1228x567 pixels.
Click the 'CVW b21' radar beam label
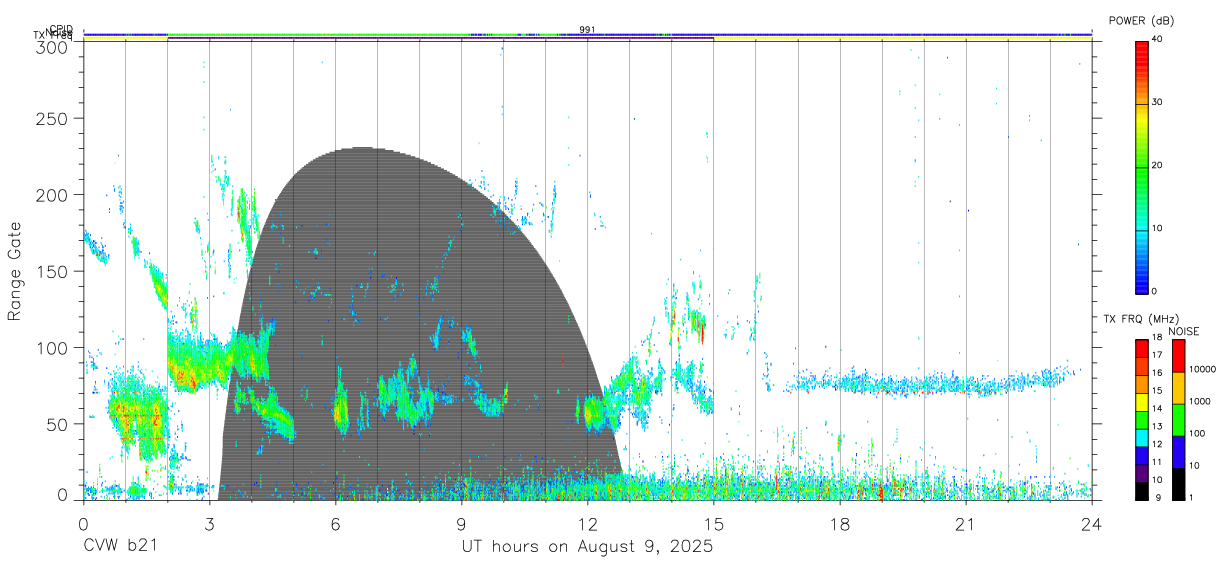[x=120, y=547]
